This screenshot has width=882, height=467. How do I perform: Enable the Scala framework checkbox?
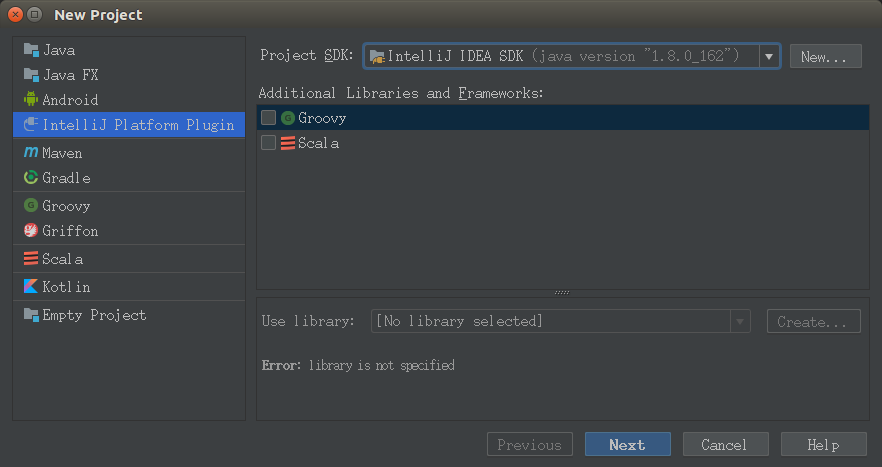click(268, 143)
